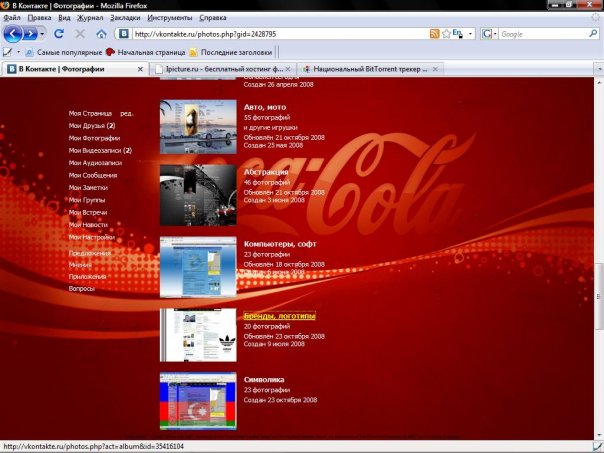
Task: Open Мои Друзья link
Action: coord(92,126)
